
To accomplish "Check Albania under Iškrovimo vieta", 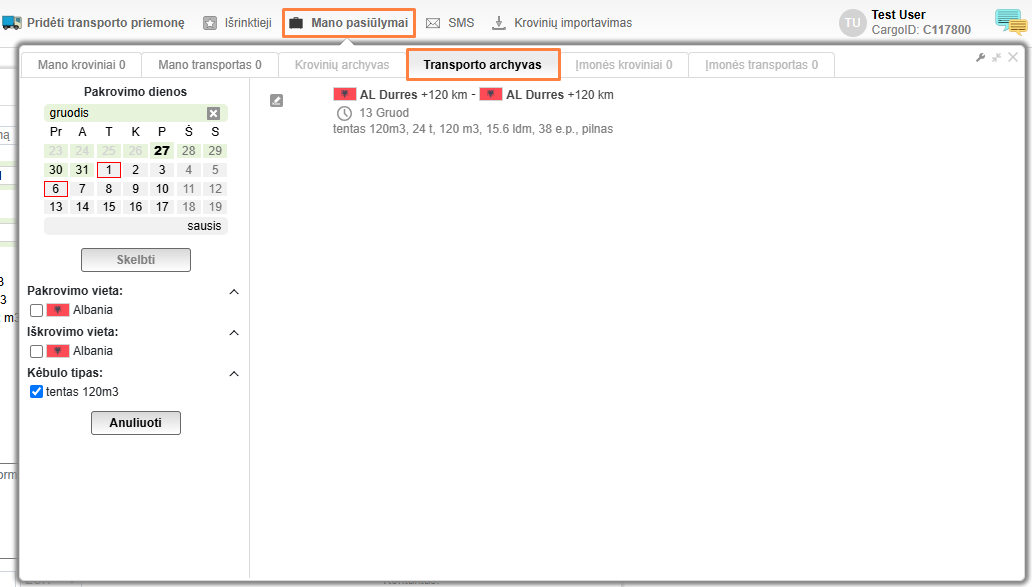I will point(37,351).
